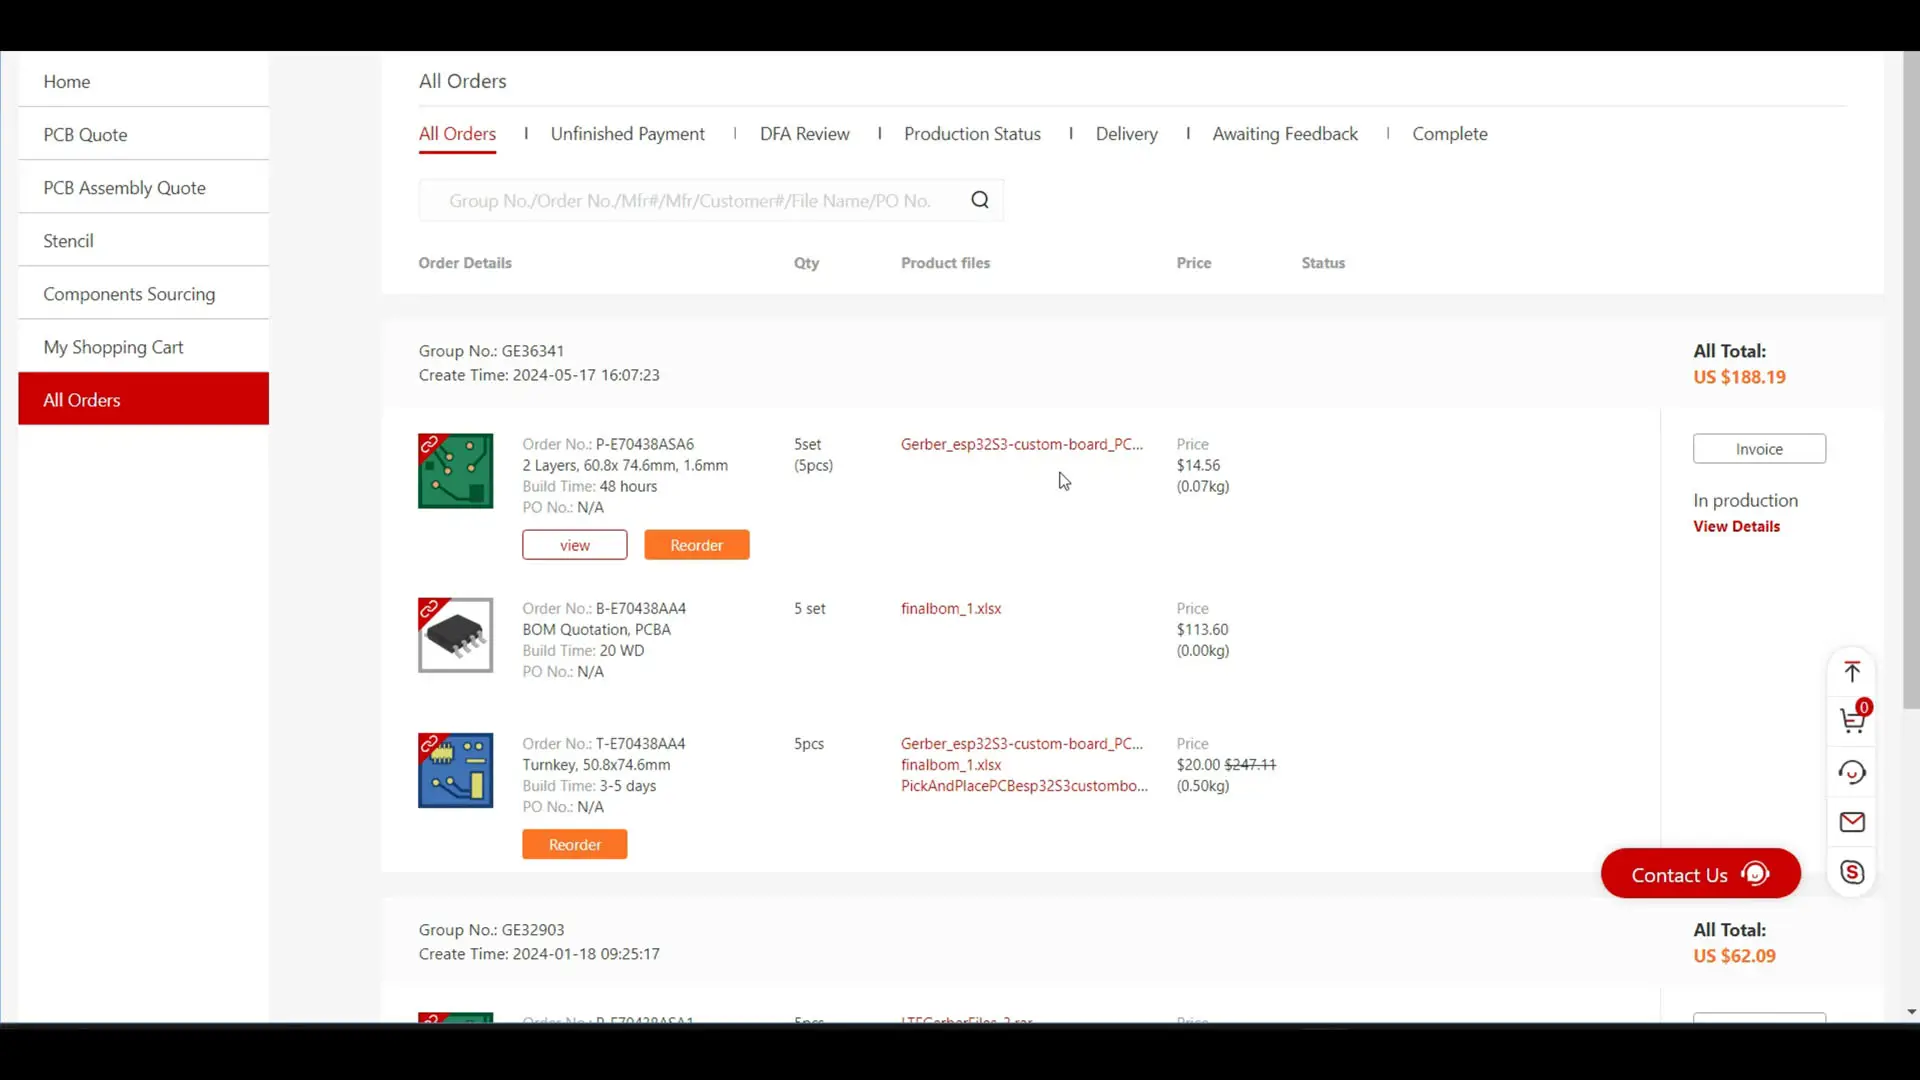Screen dimensions: 1920x1080
Task: Open the Awaiting Feedback tab
Action: [1285, 134]
